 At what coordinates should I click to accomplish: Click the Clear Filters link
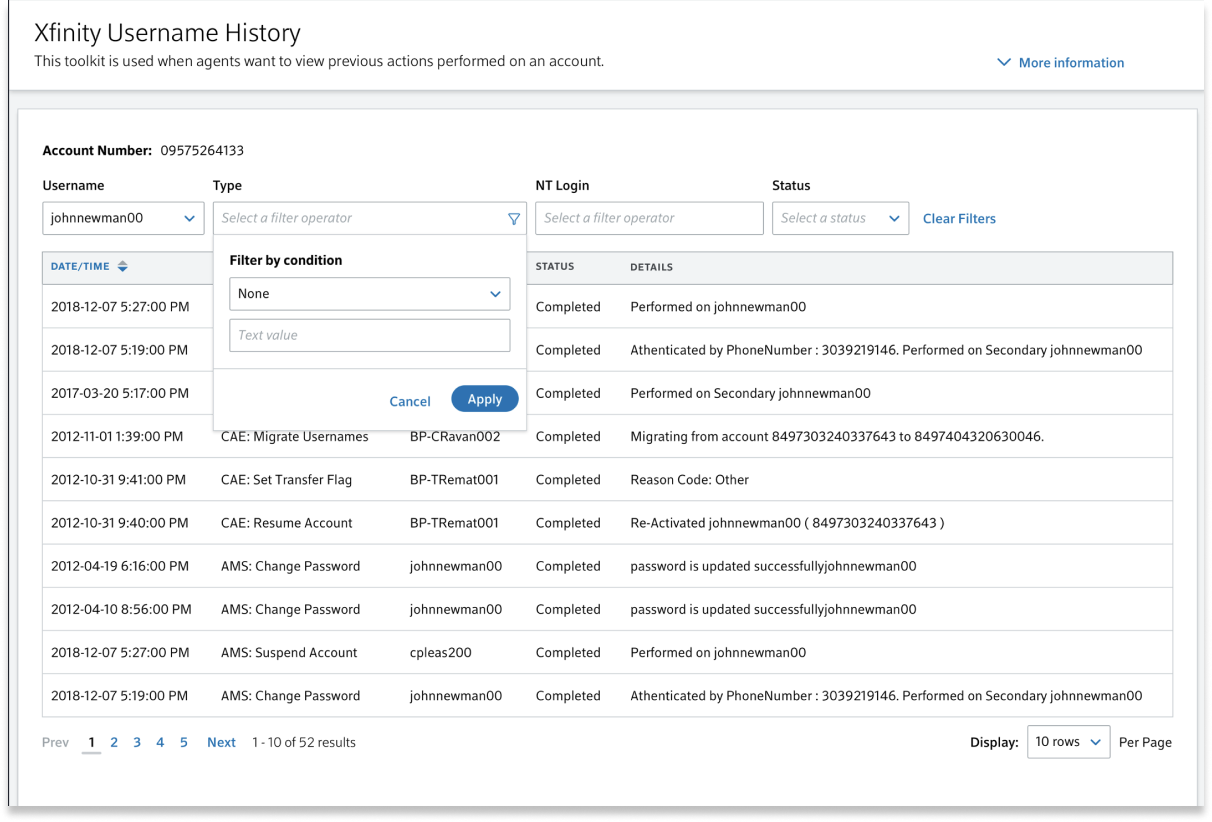point(958,219)
